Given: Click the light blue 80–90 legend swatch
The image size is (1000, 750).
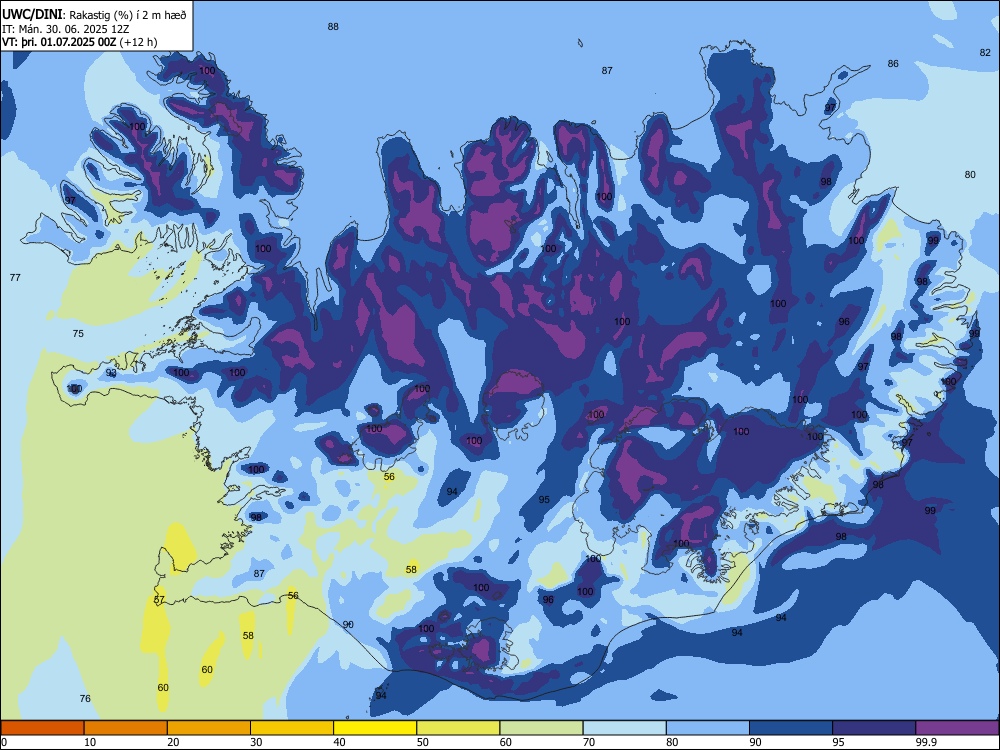Looking at the screenshot, I should [x=708, y=728].
